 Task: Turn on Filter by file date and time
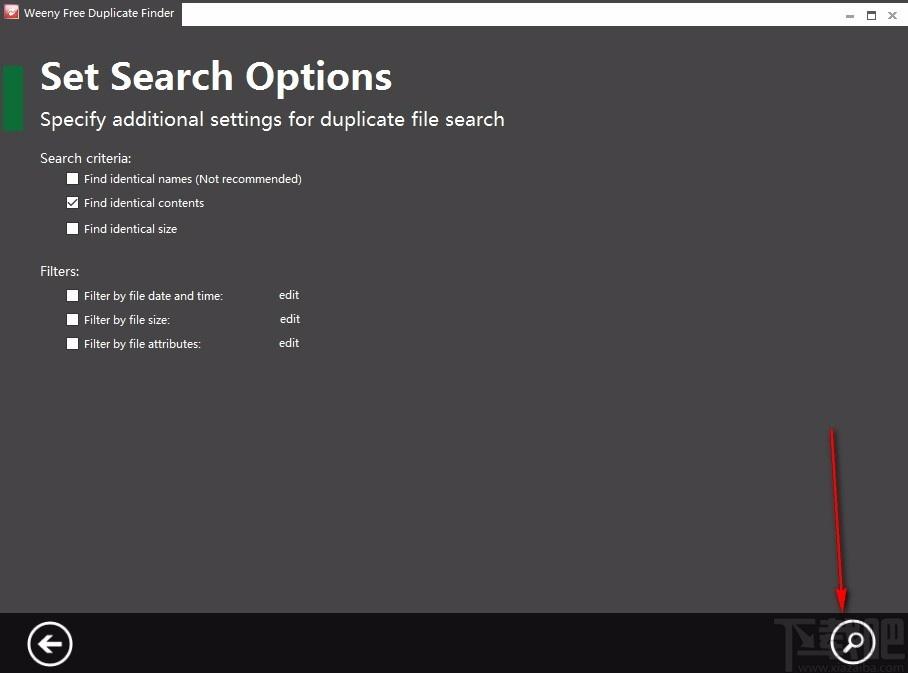(x=72, y=296)
